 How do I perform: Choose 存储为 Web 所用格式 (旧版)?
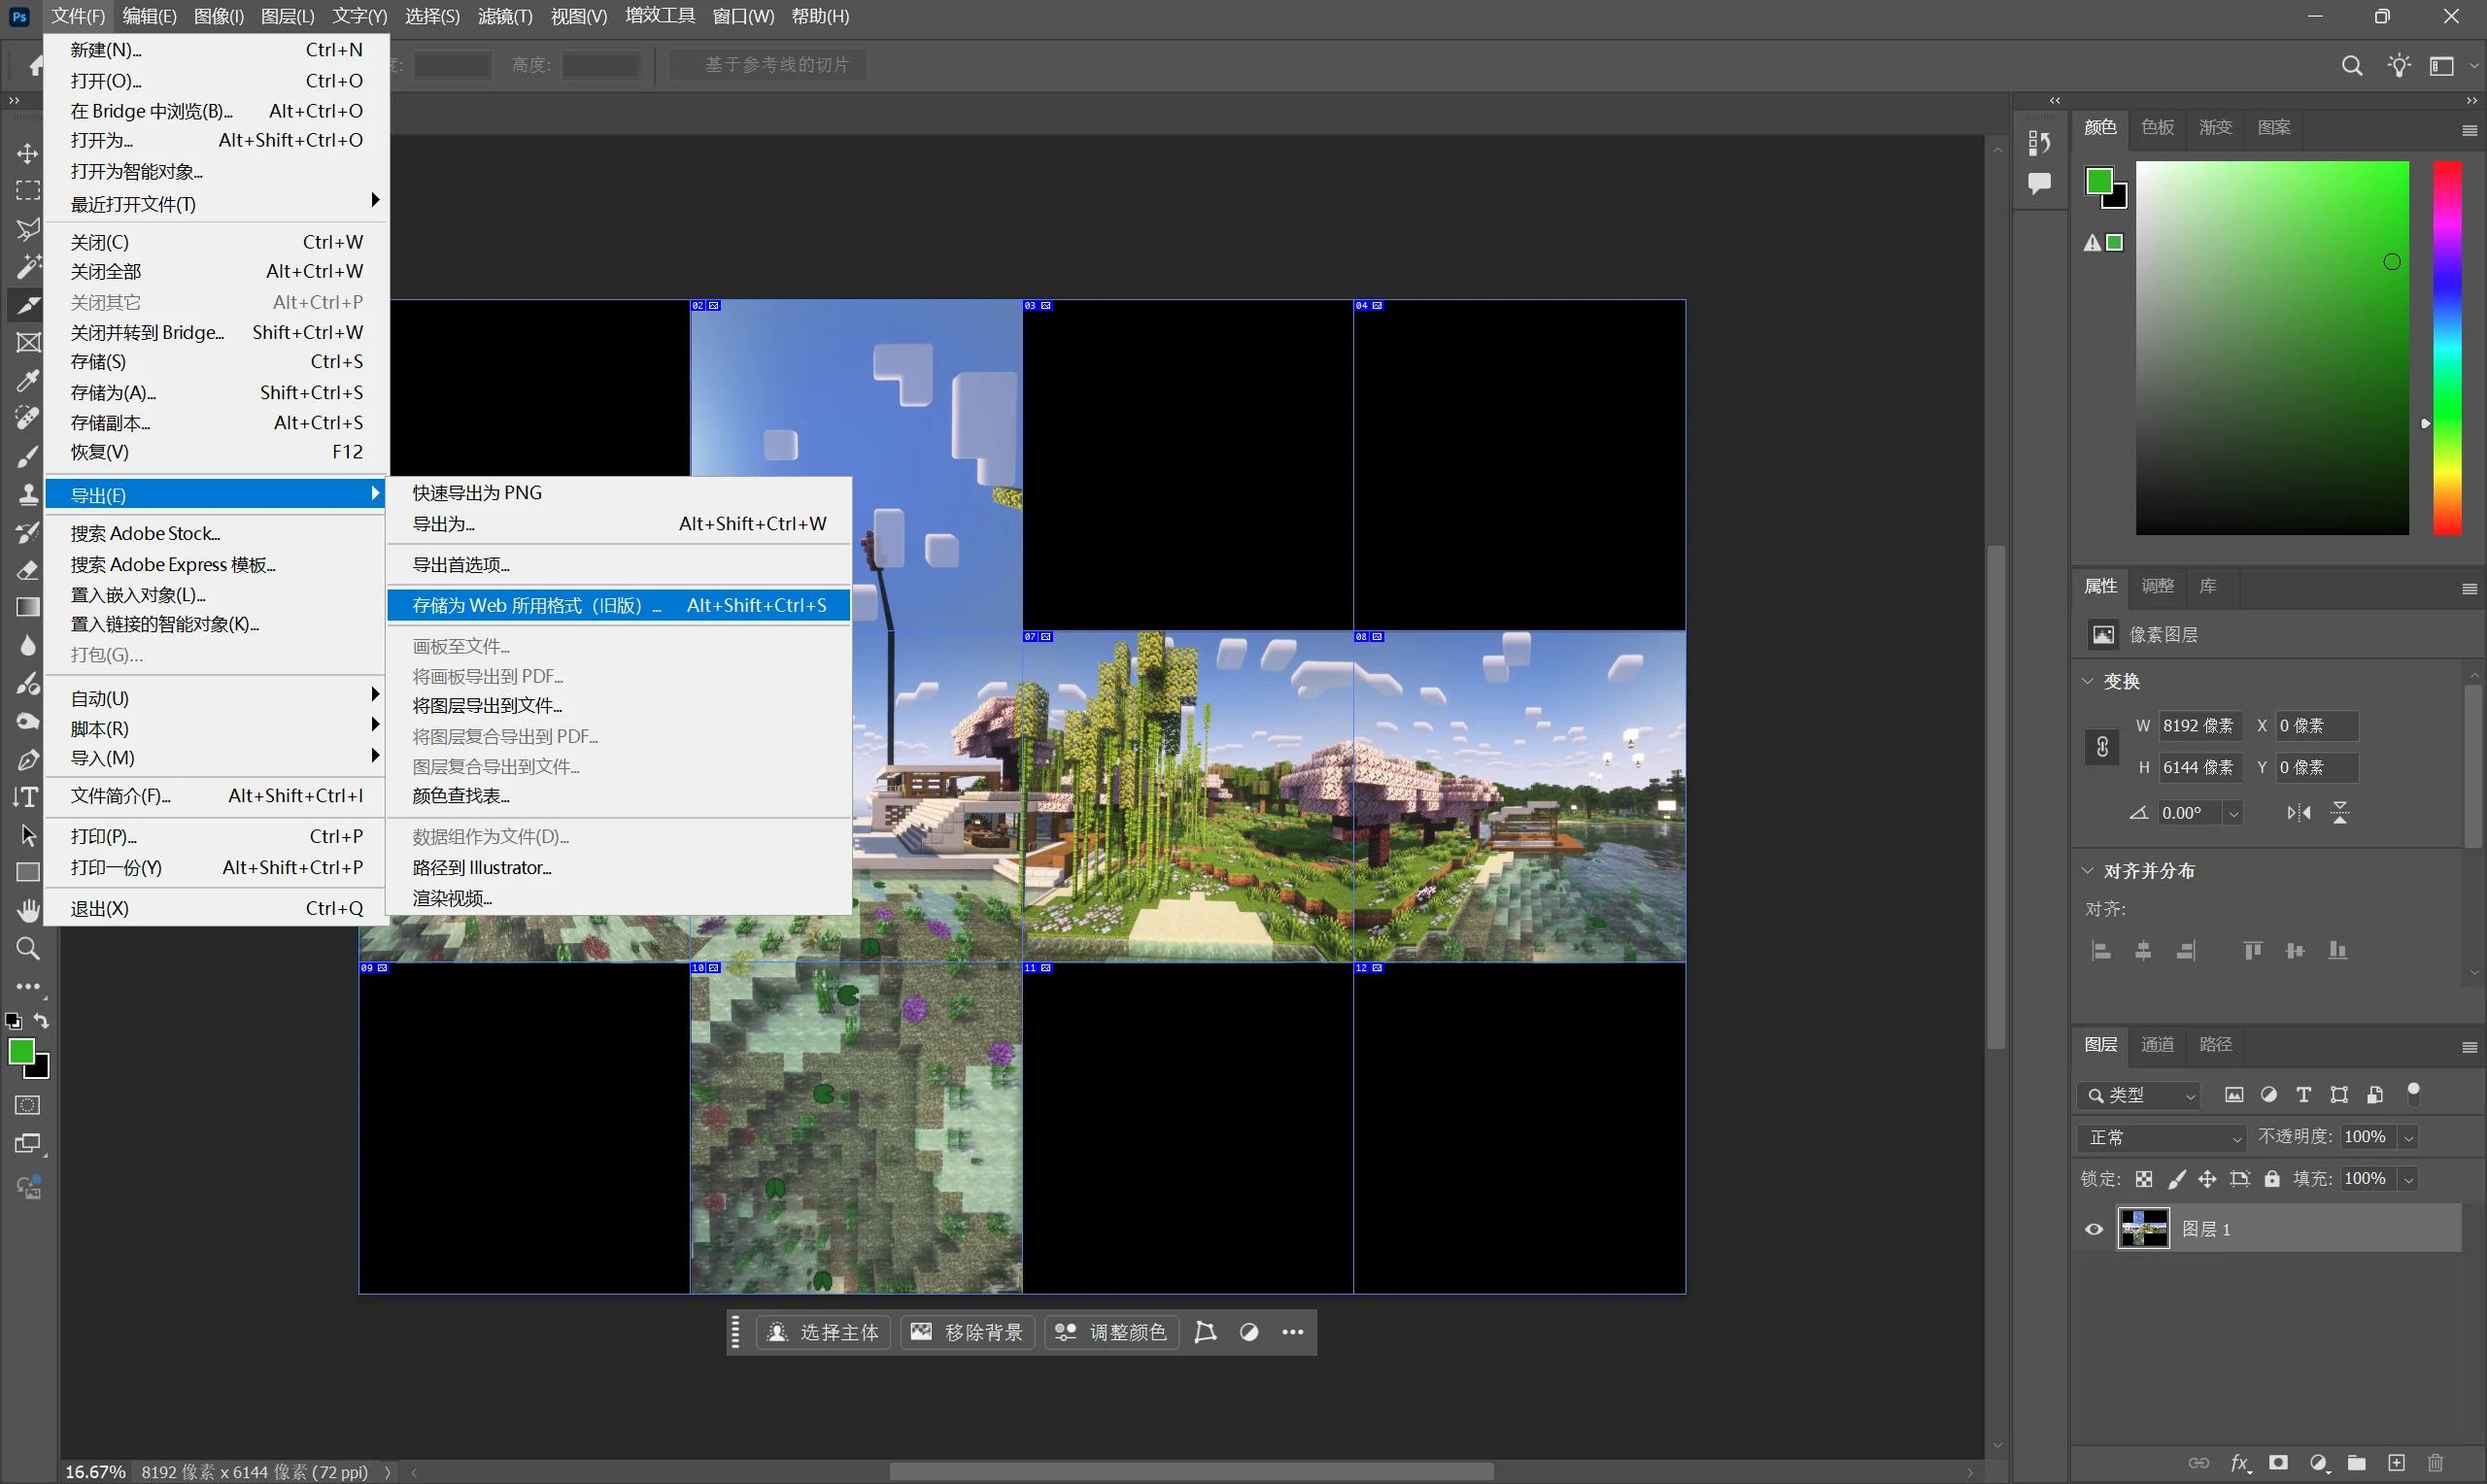619,605
